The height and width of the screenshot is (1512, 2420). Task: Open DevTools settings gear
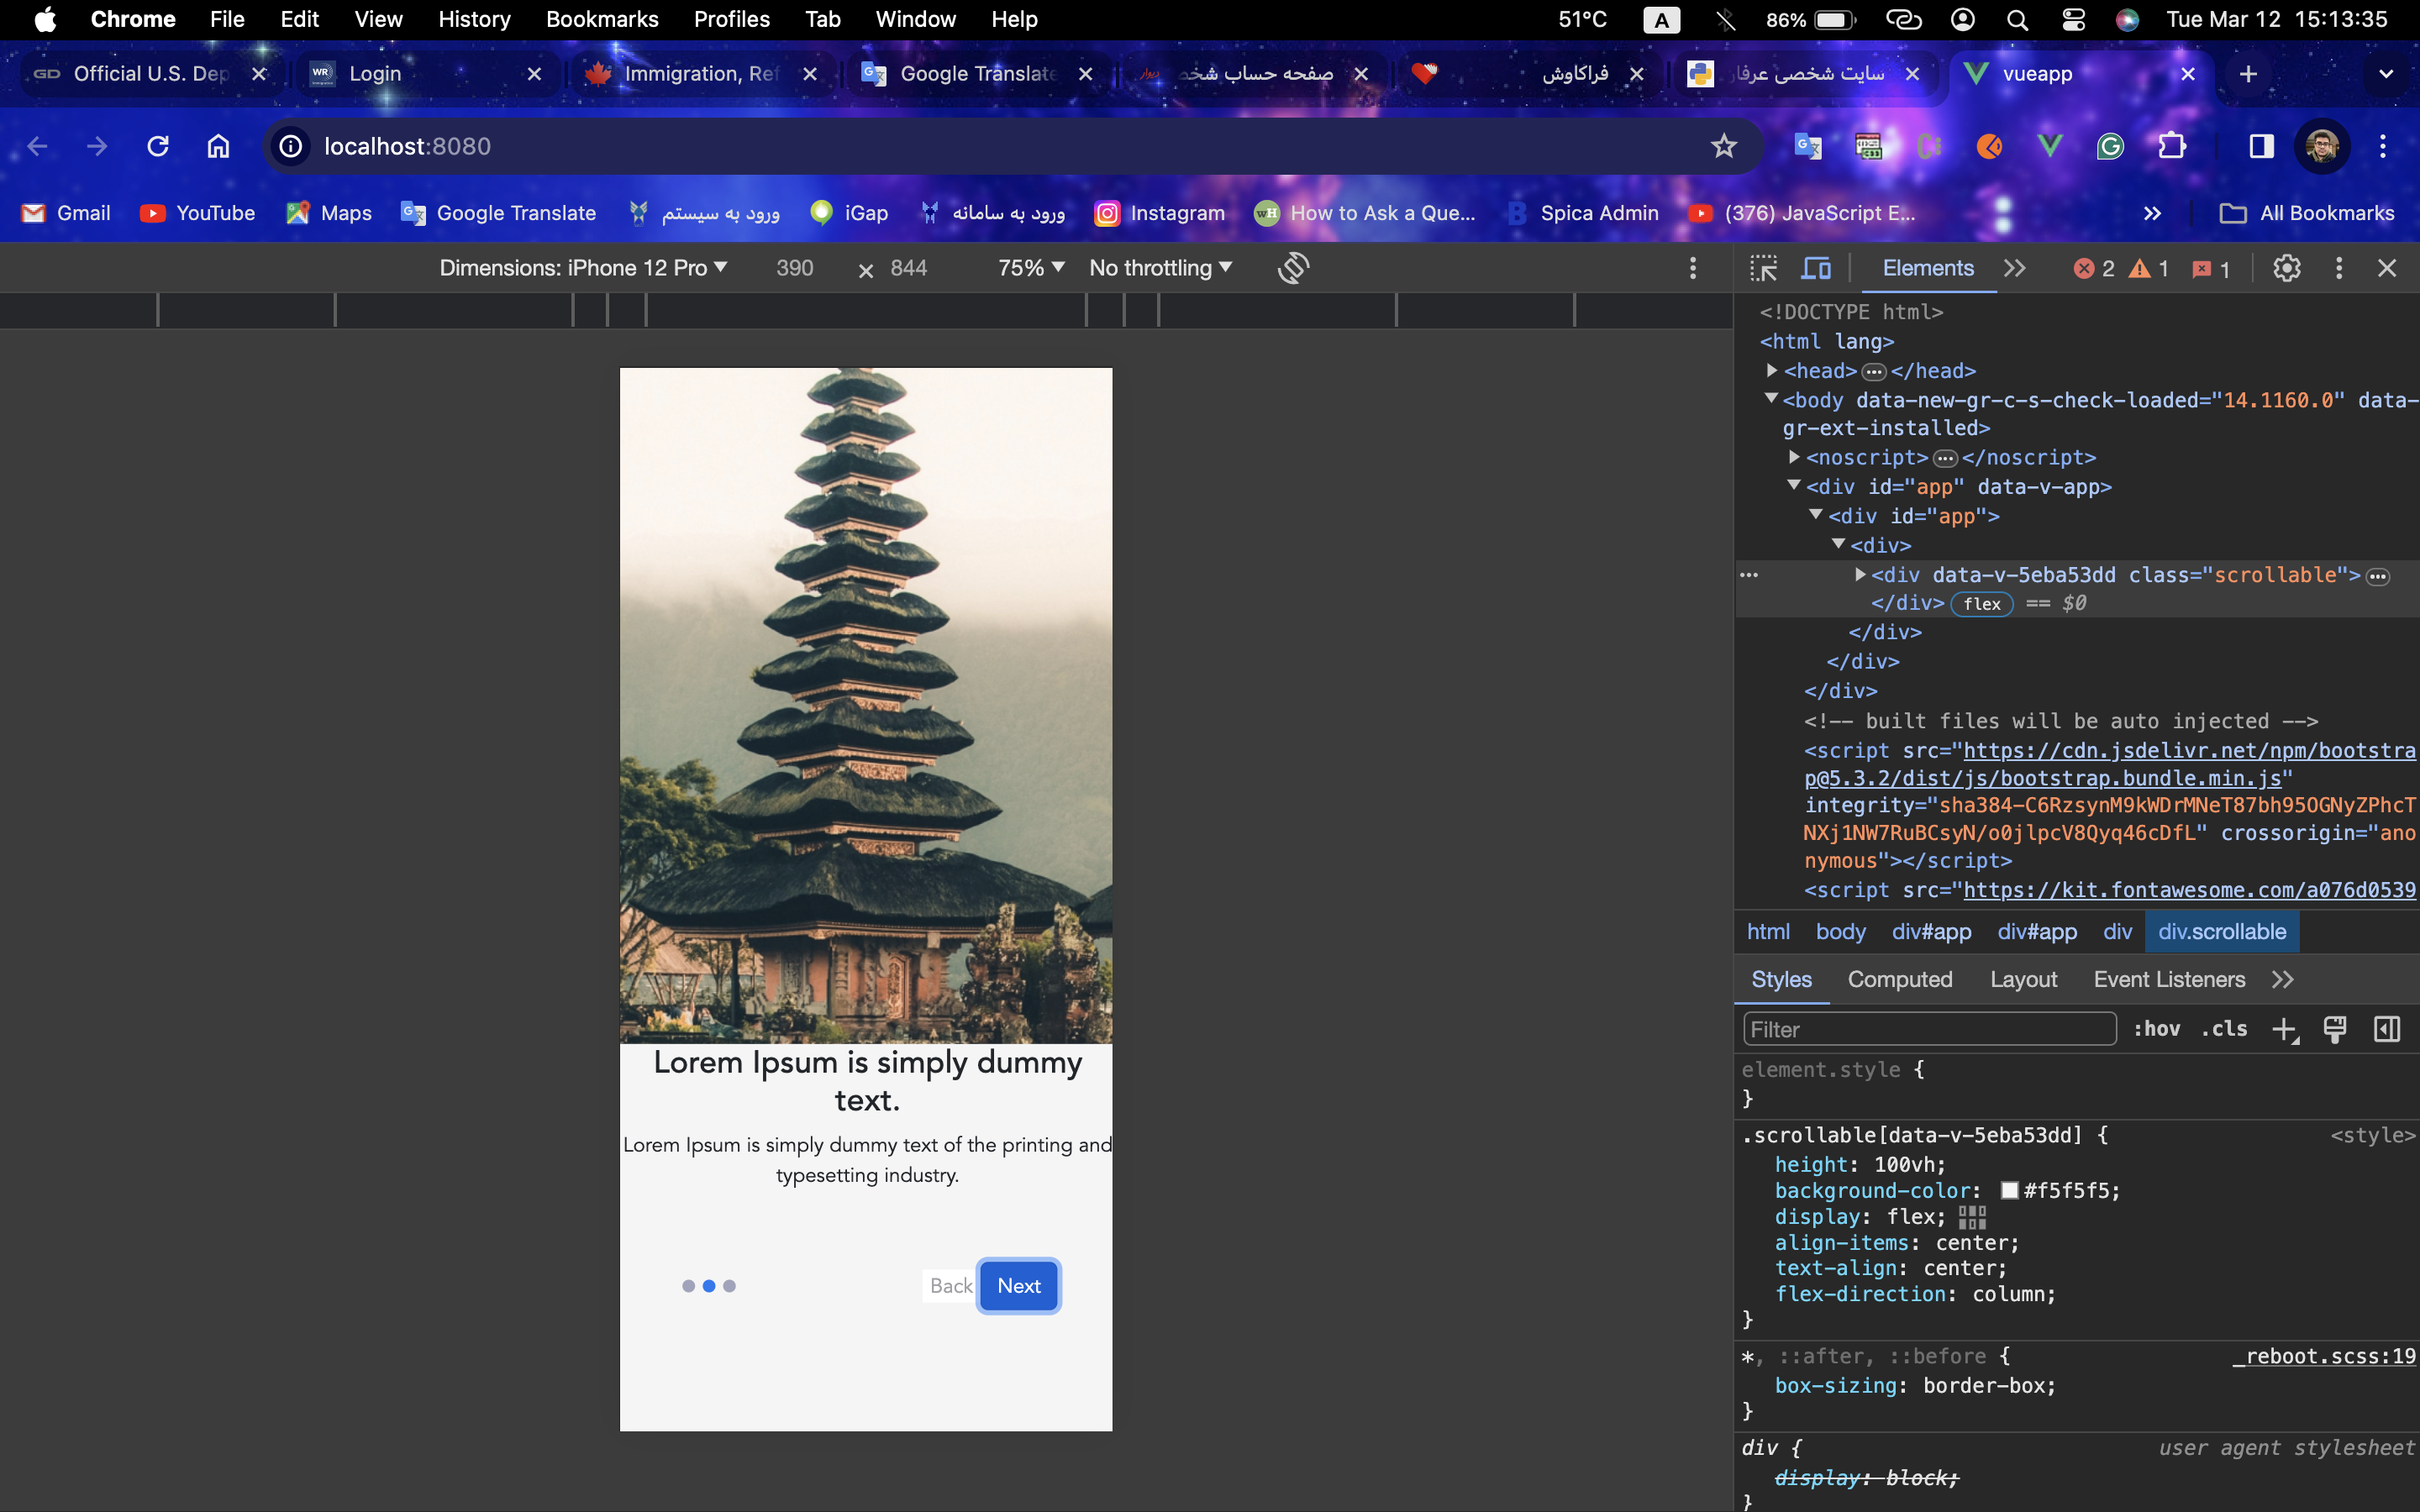point(2286,268)
